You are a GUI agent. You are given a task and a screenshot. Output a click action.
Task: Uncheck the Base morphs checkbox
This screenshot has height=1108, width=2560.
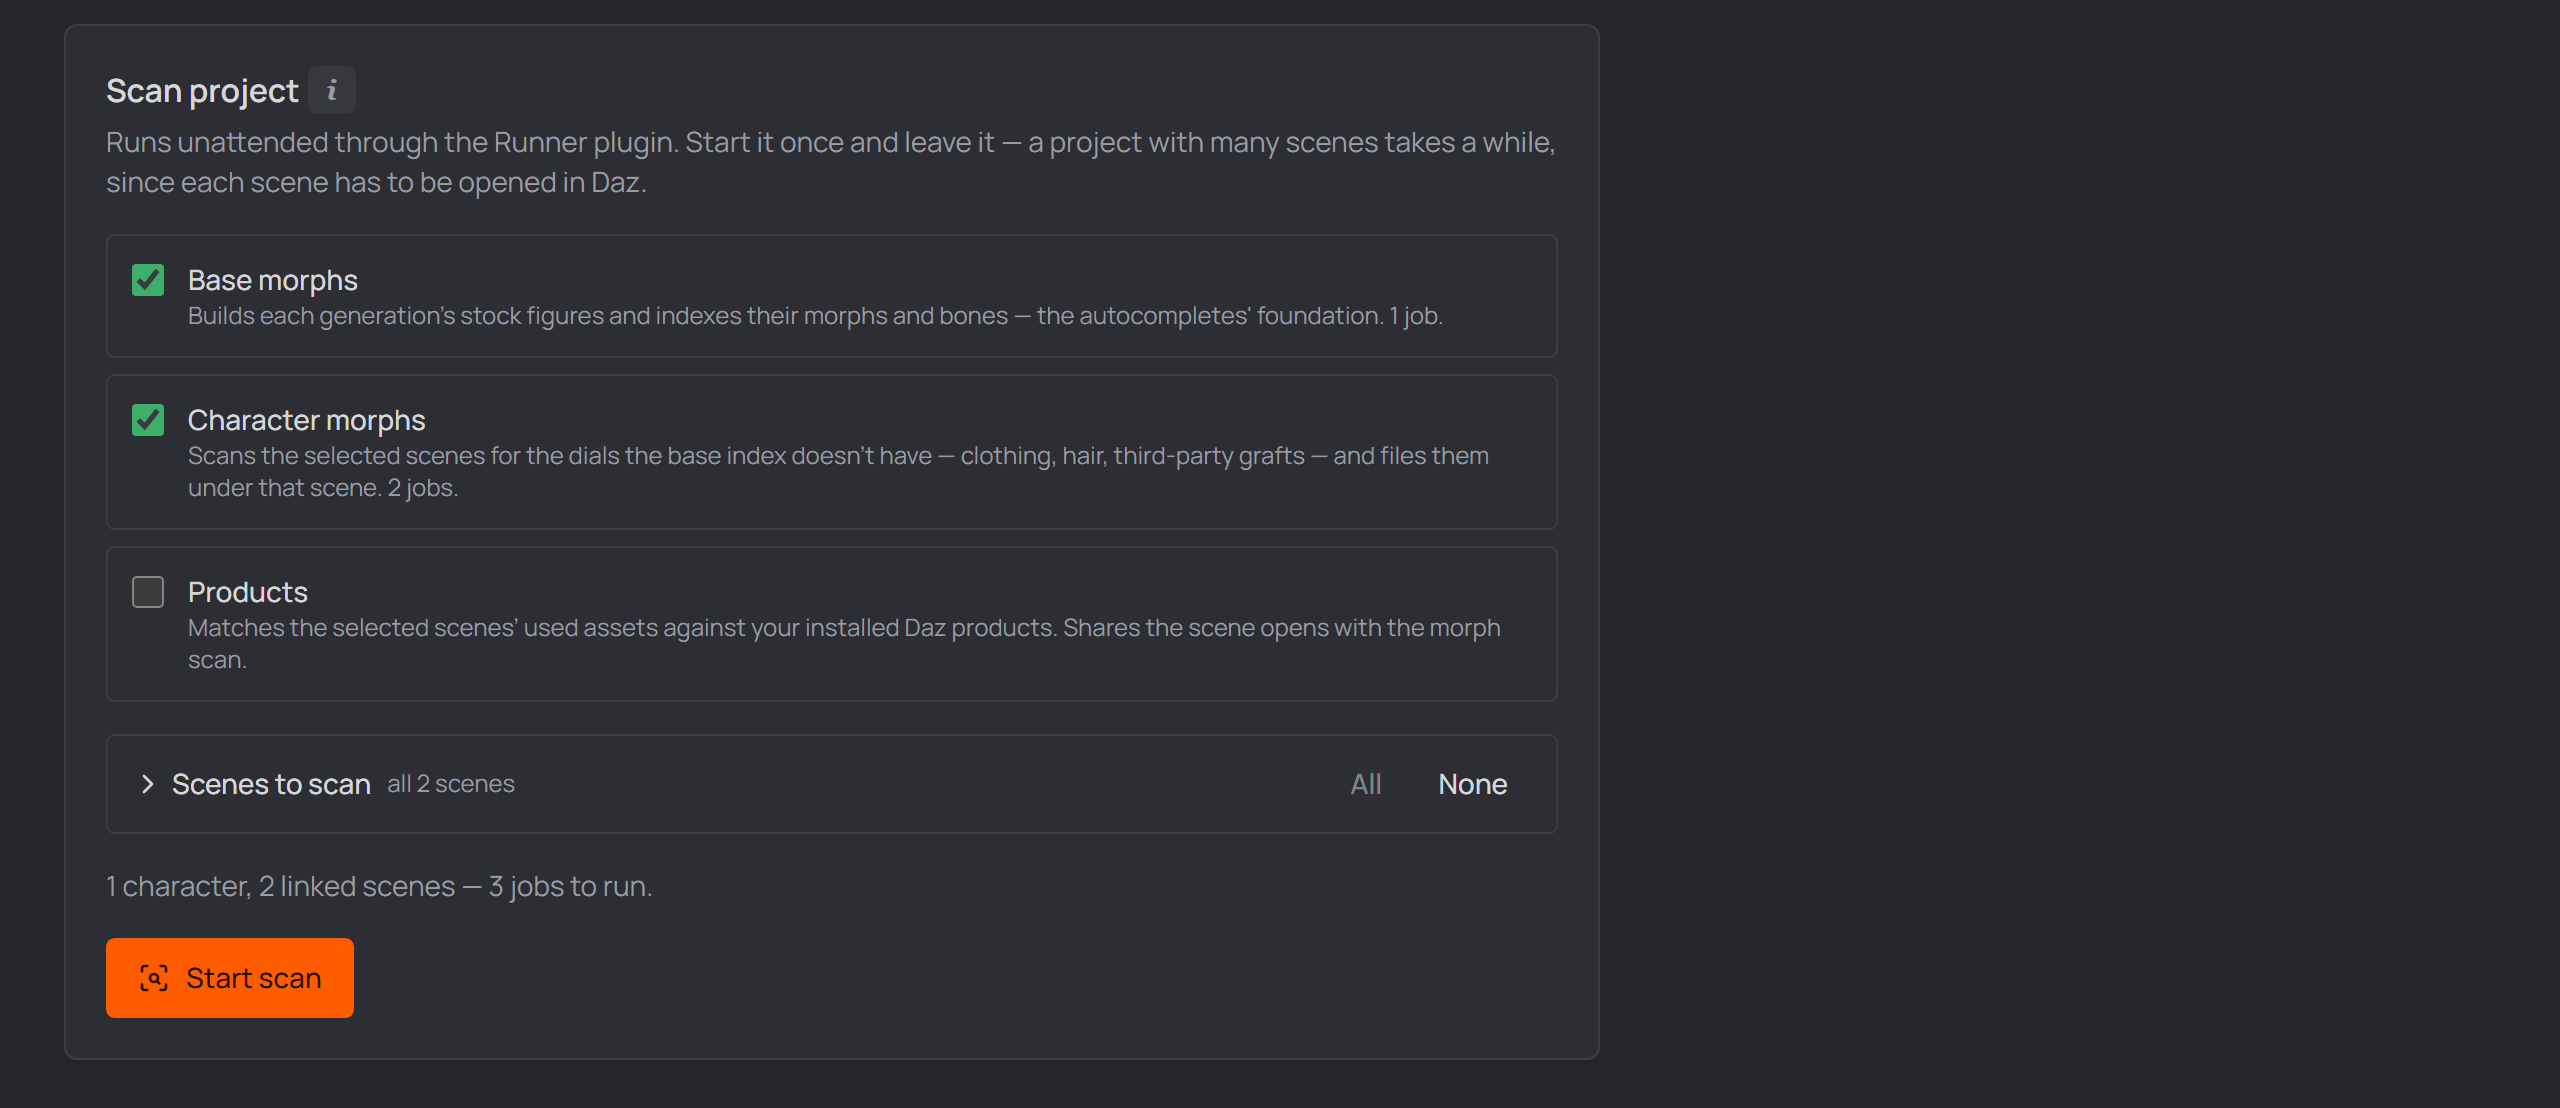point(148,280)
